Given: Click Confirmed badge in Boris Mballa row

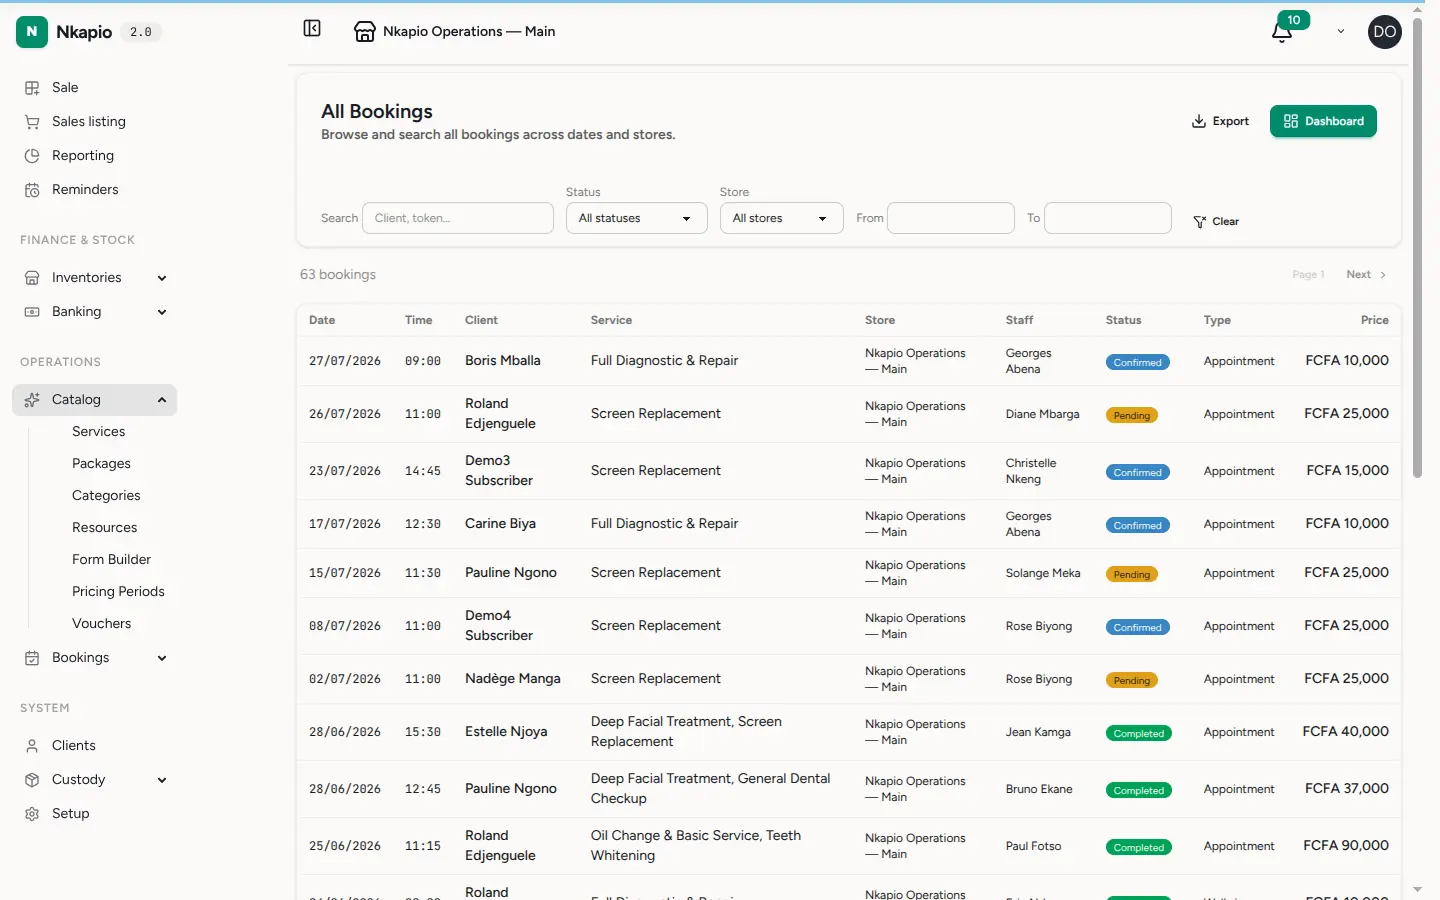Looking at the screenshot, I should coord(1138,363).
